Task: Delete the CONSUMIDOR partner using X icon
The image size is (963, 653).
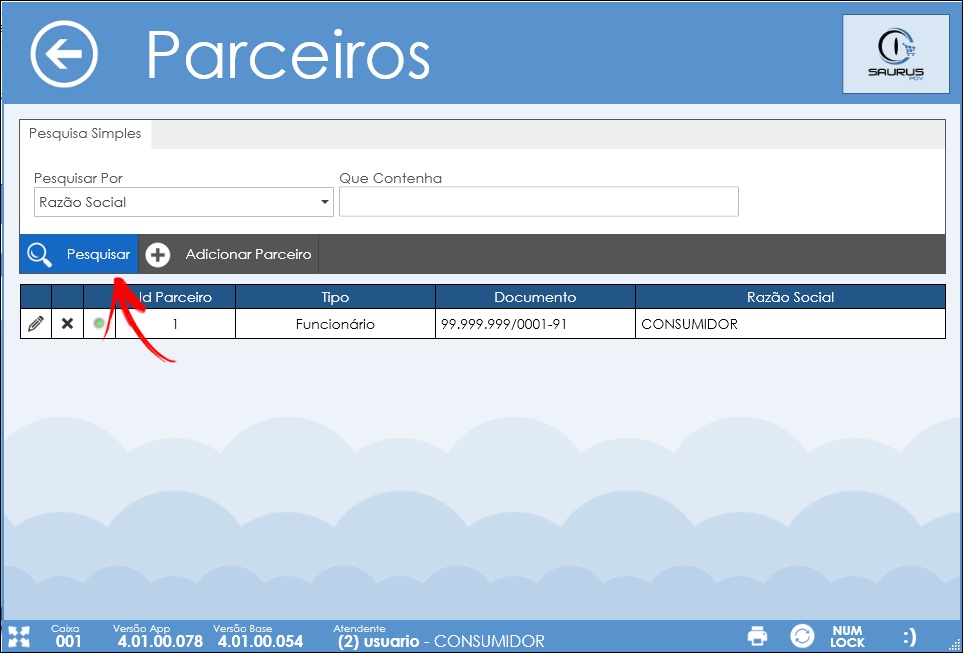Action: click(68, 323)
